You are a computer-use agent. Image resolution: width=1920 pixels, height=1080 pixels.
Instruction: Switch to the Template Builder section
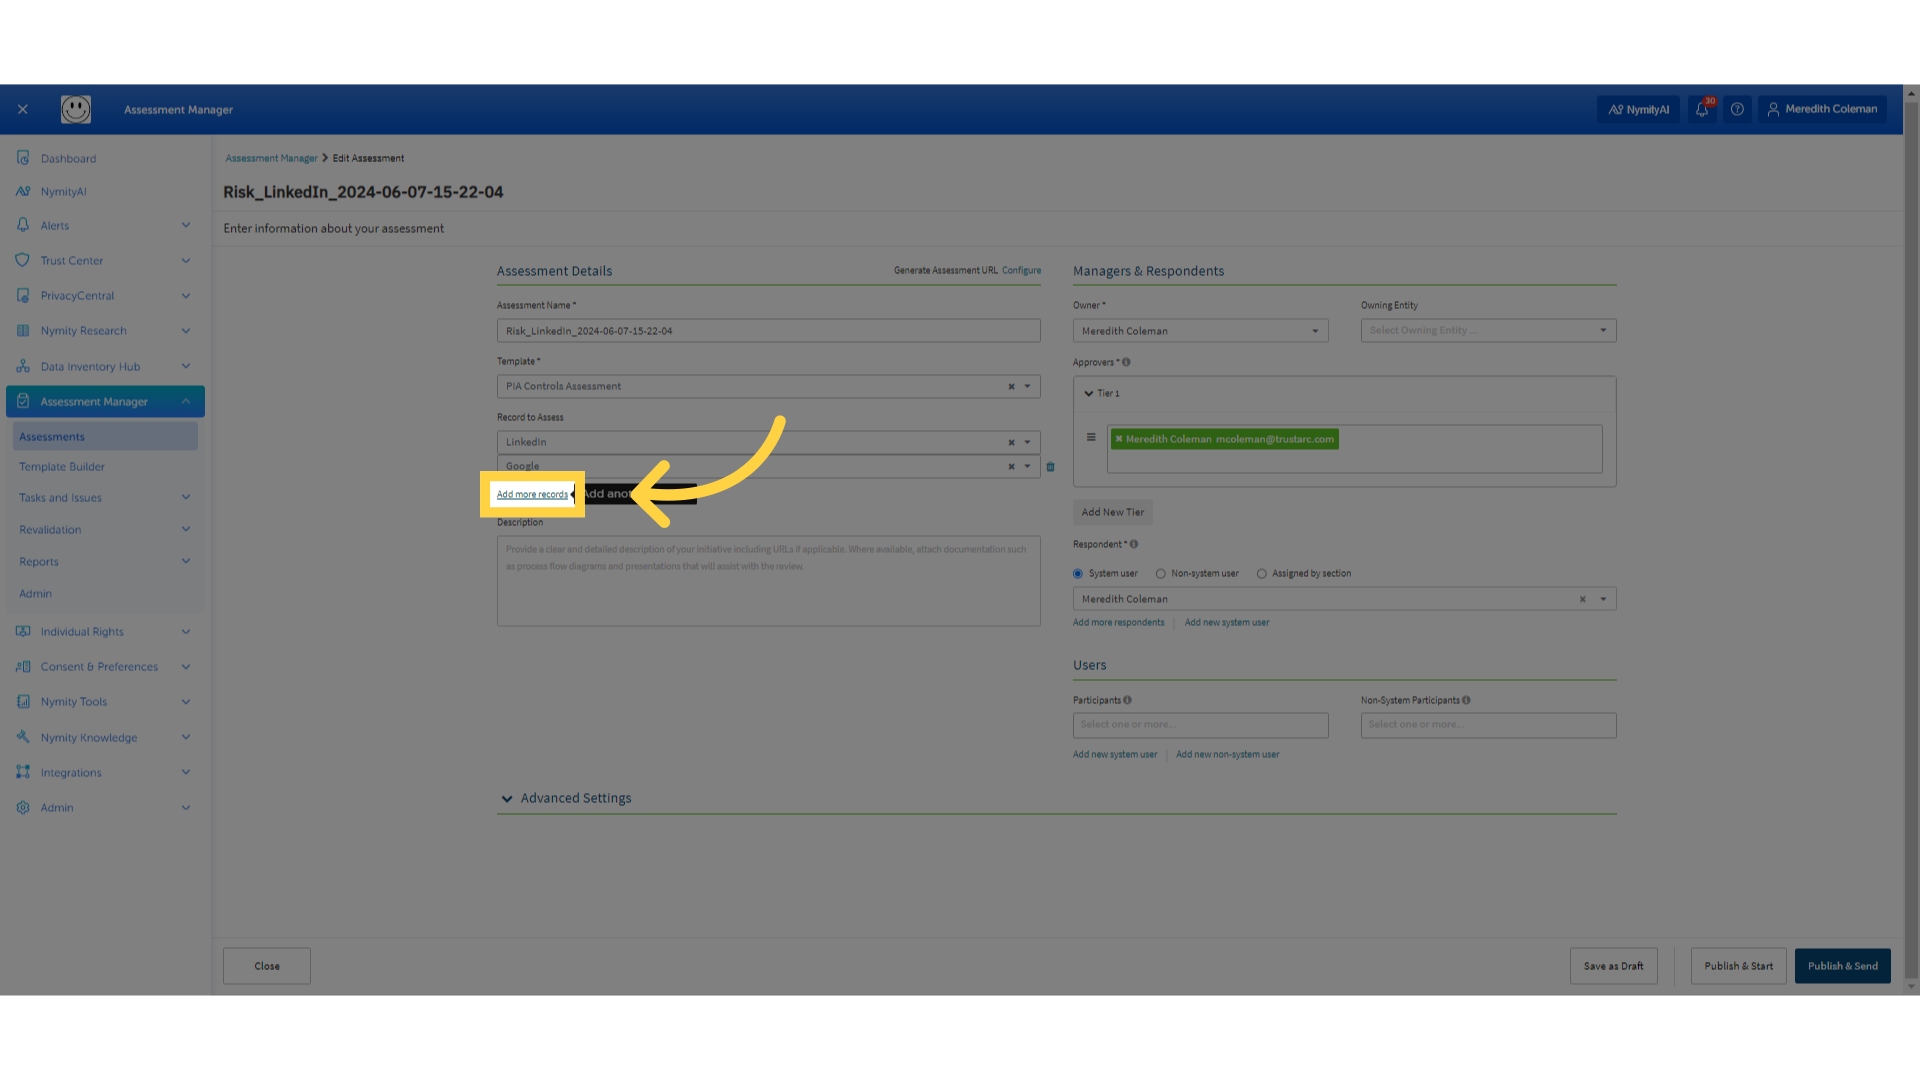click(x=62, y=466)
